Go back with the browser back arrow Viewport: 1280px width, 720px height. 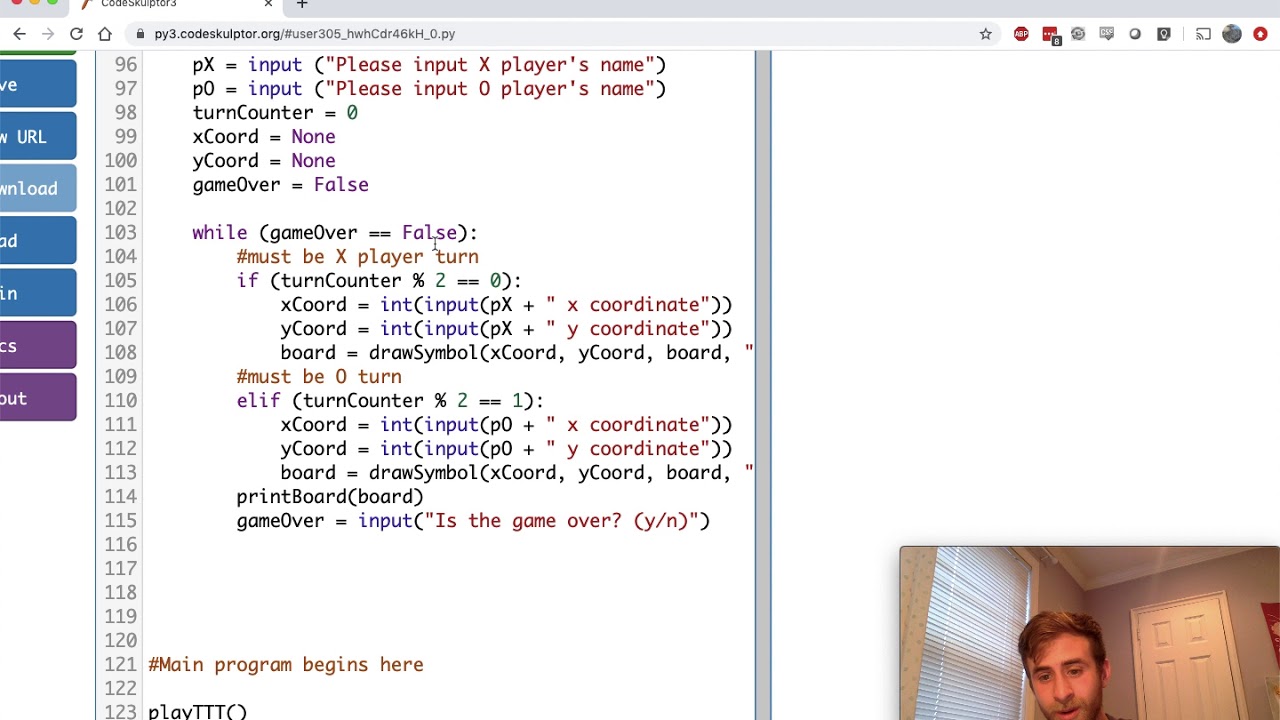(x=19, y=34)
